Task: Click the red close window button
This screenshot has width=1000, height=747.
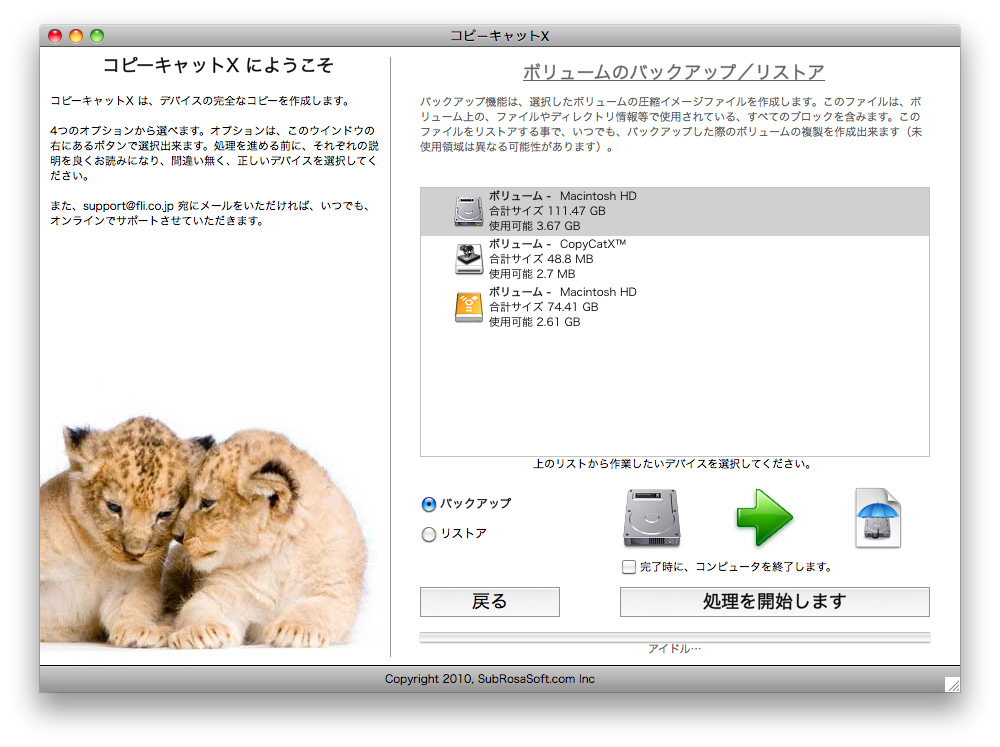Action: [55, 36]
